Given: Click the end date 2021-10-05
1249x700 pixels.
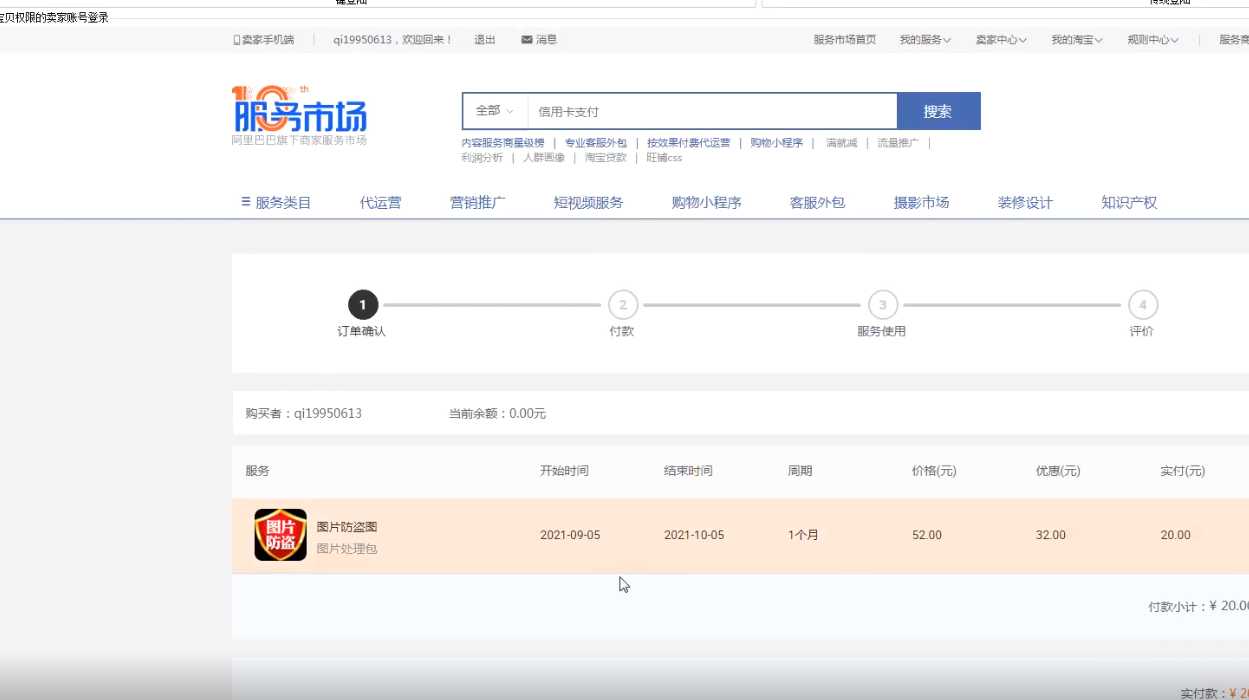Looking at the screenshot, I should (x=694, y=535).
